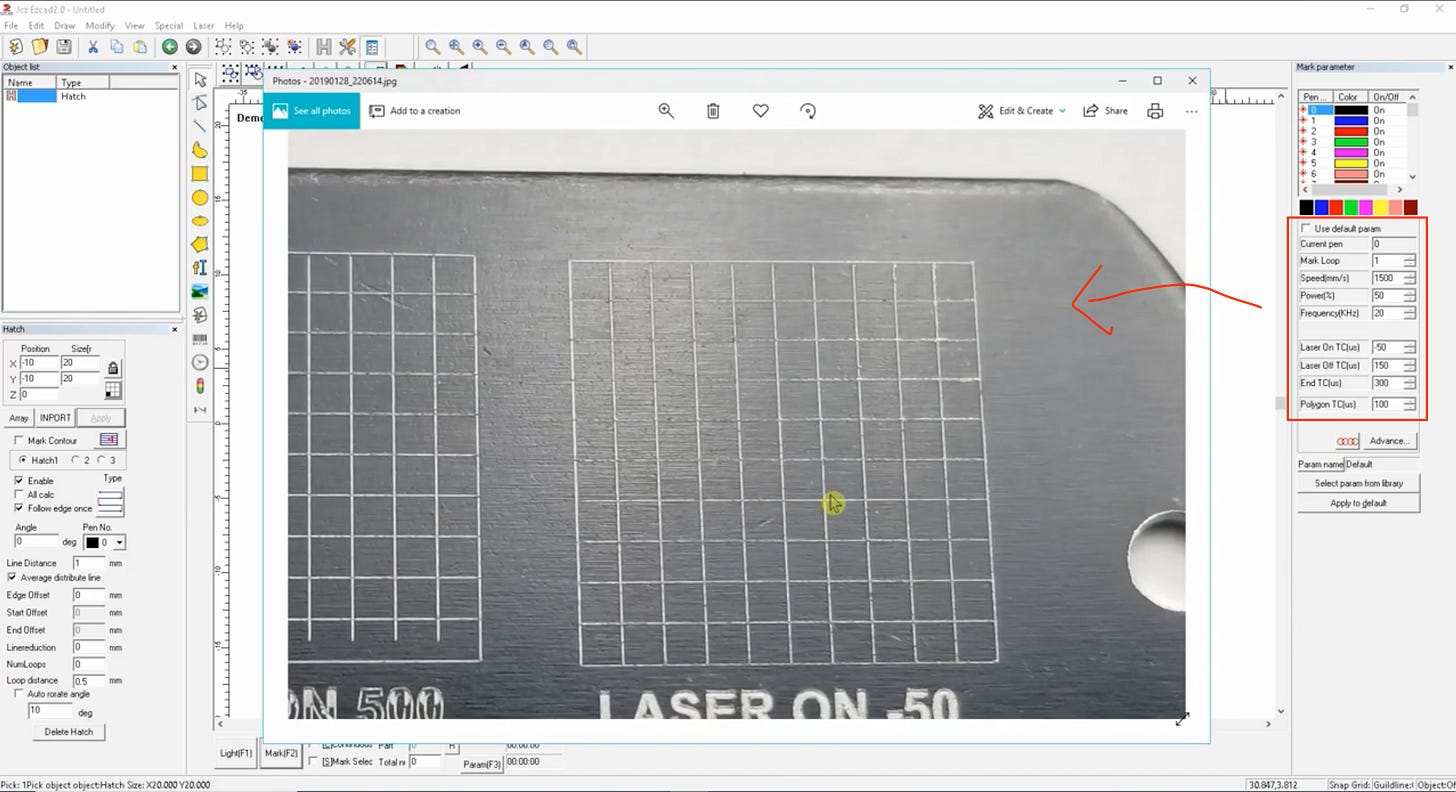Uncheck the Use default param checkbox
The height and width of the screenshot is (792, 1456).
(x=1305, y=227)
